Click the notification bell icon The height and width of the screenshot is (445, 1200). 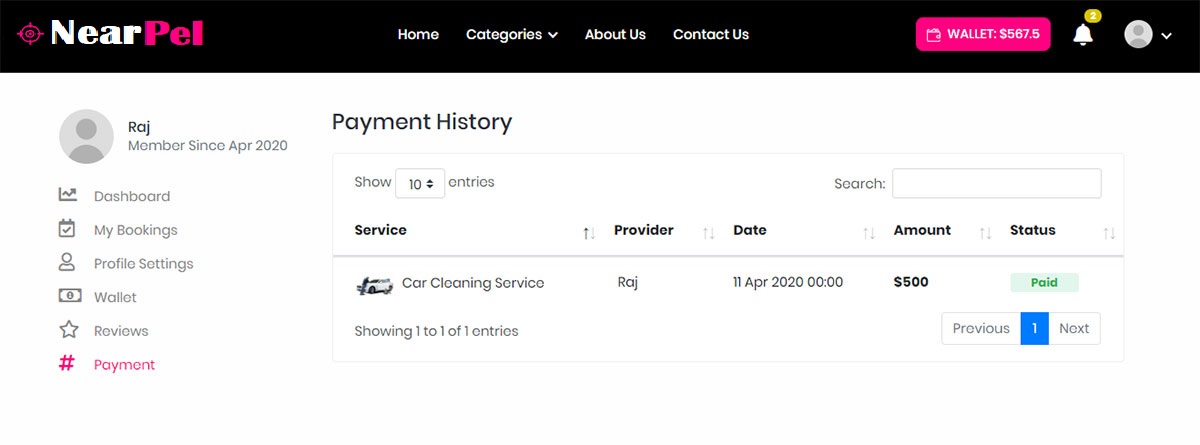tap(1082, 34)
